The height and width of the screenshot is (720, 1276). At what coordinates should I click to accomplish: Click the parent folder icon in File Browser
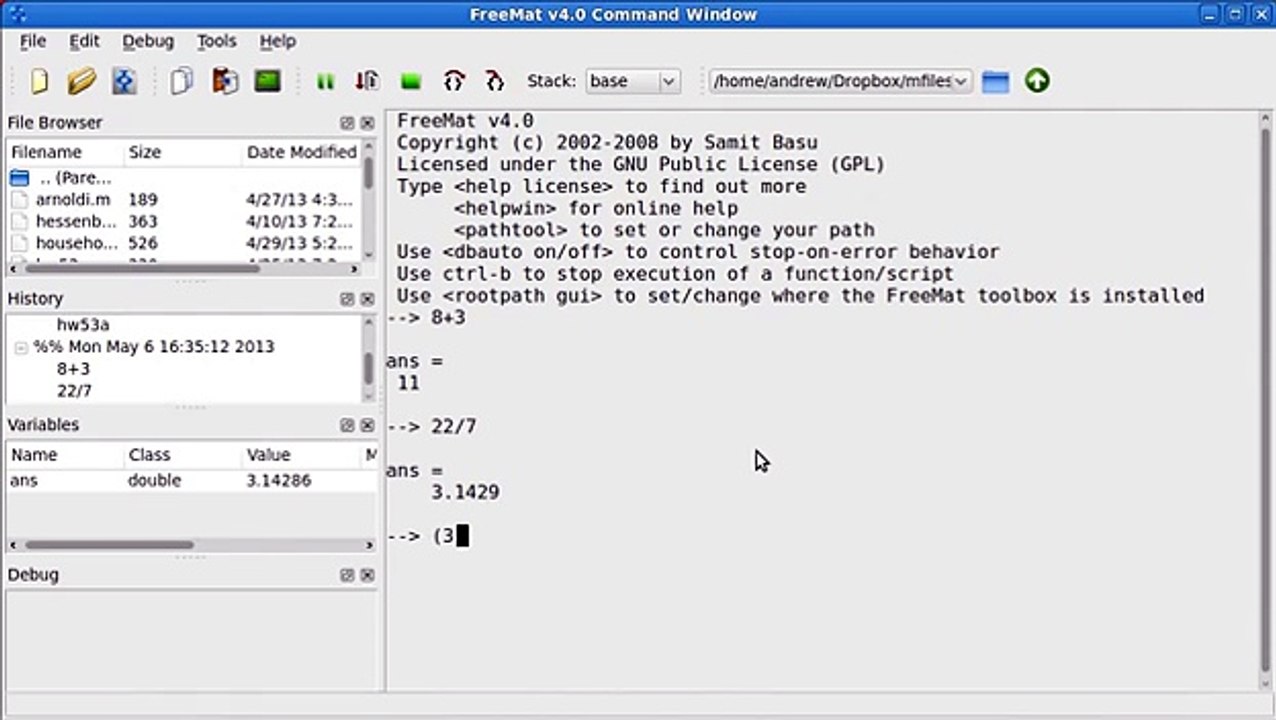tap(20, 178)
